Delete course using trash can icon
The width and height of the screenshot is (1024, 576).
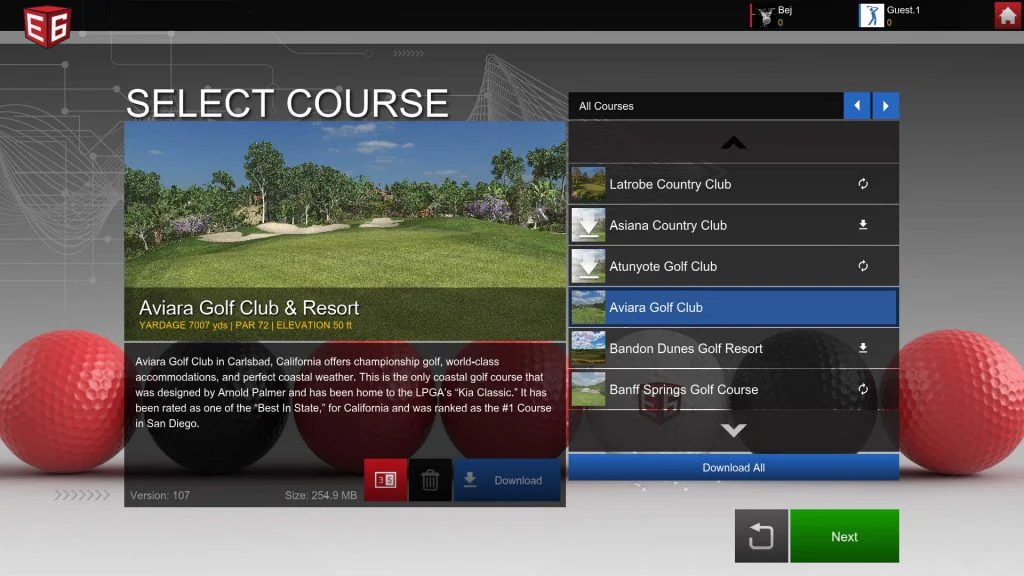point(430,480)
